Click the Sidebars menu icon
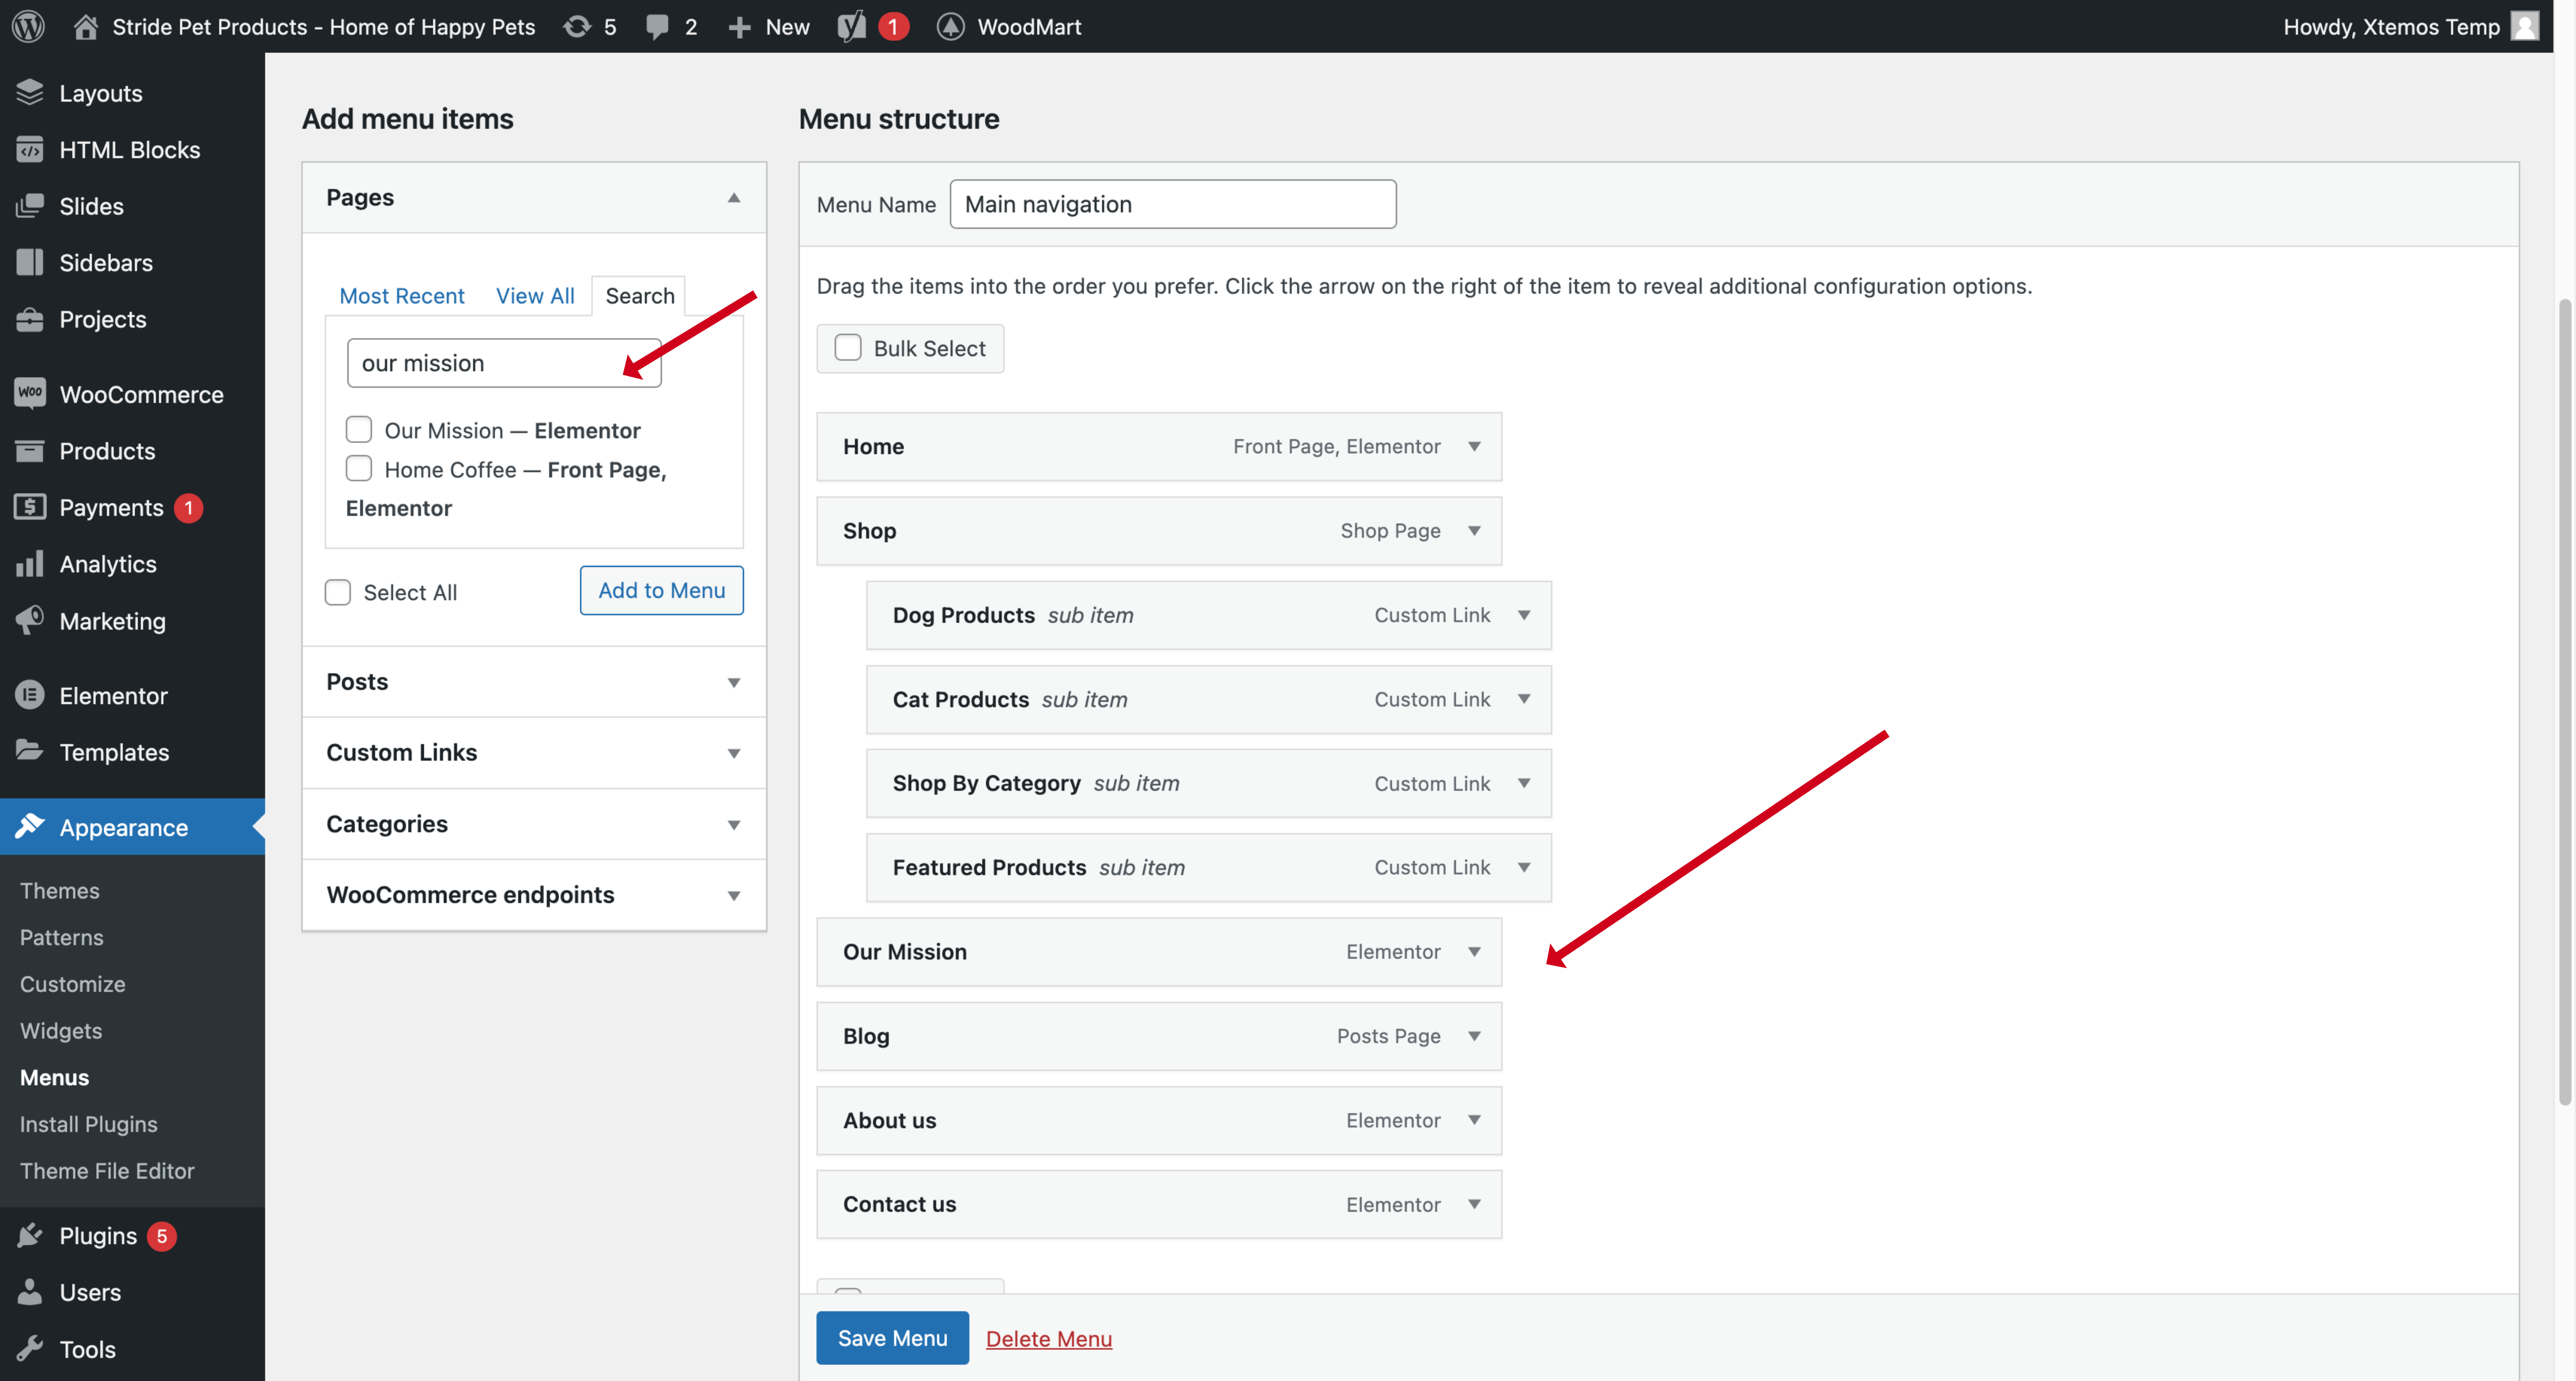 tap(30, 262)
